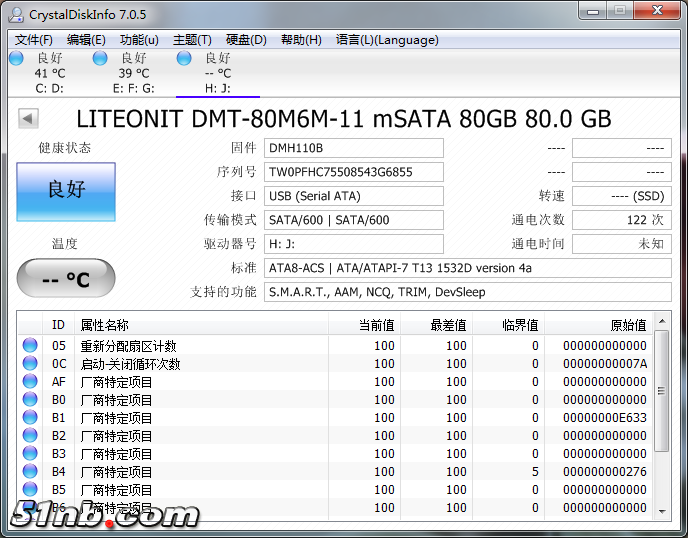Viewport: 688px width, 538px height.
Task: Click the CrystalDiskInfo app icon in title bar
Action: tap(16, 14)
